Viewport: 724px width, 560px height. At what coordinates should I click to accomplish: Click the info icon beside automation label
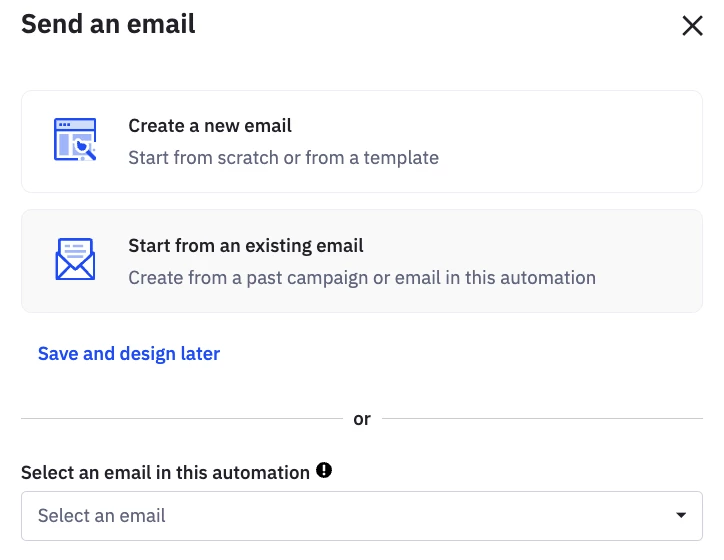pos(324,470)
